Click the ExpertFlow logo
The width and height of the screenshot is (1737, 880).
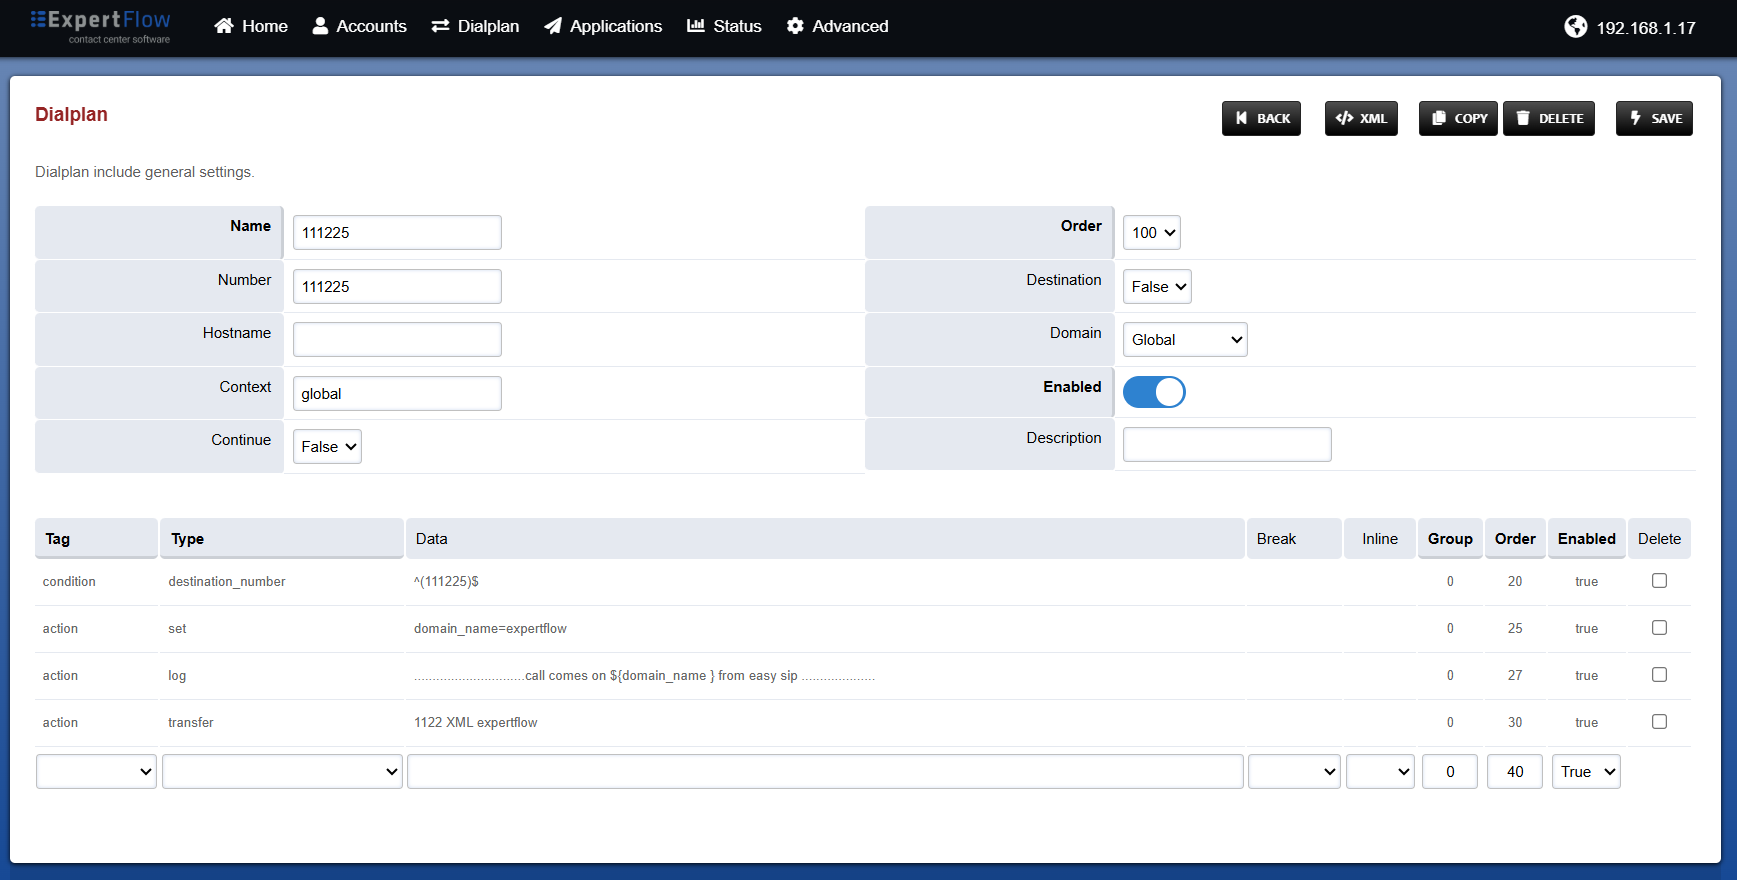pos(100,27)
